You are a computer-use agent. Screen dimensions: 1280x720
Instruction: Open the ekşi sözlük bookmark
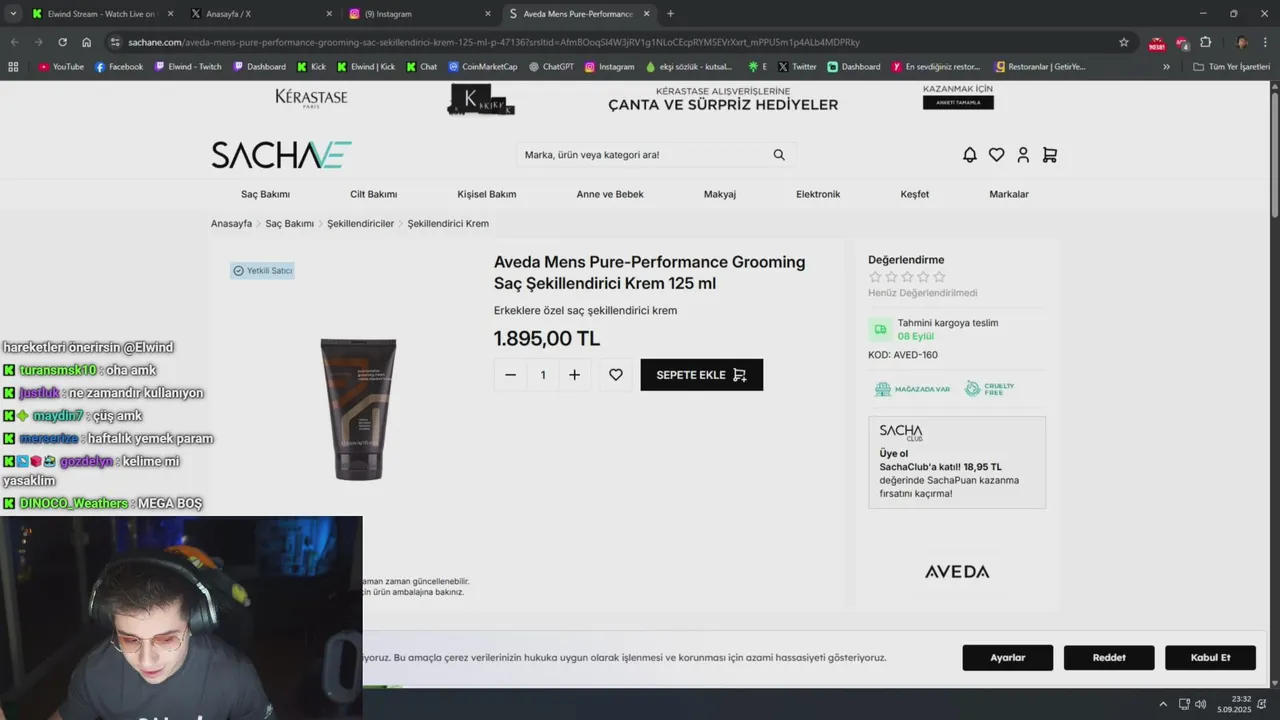689,67
